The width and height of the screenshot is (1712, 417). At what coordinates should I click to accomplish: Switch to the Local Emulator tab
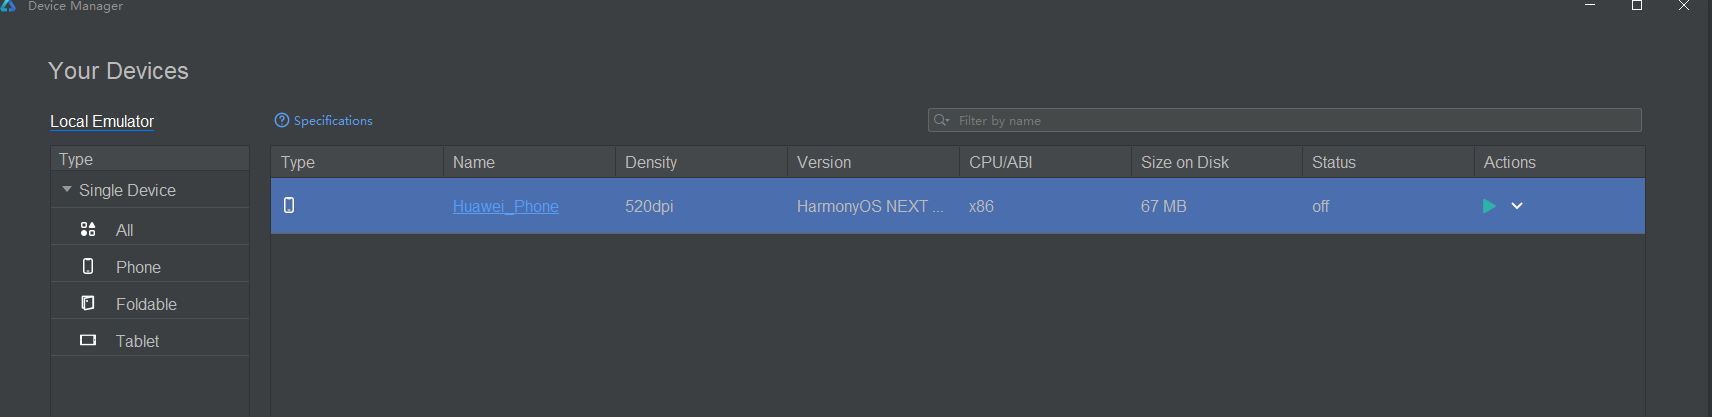tap(102, 122)
